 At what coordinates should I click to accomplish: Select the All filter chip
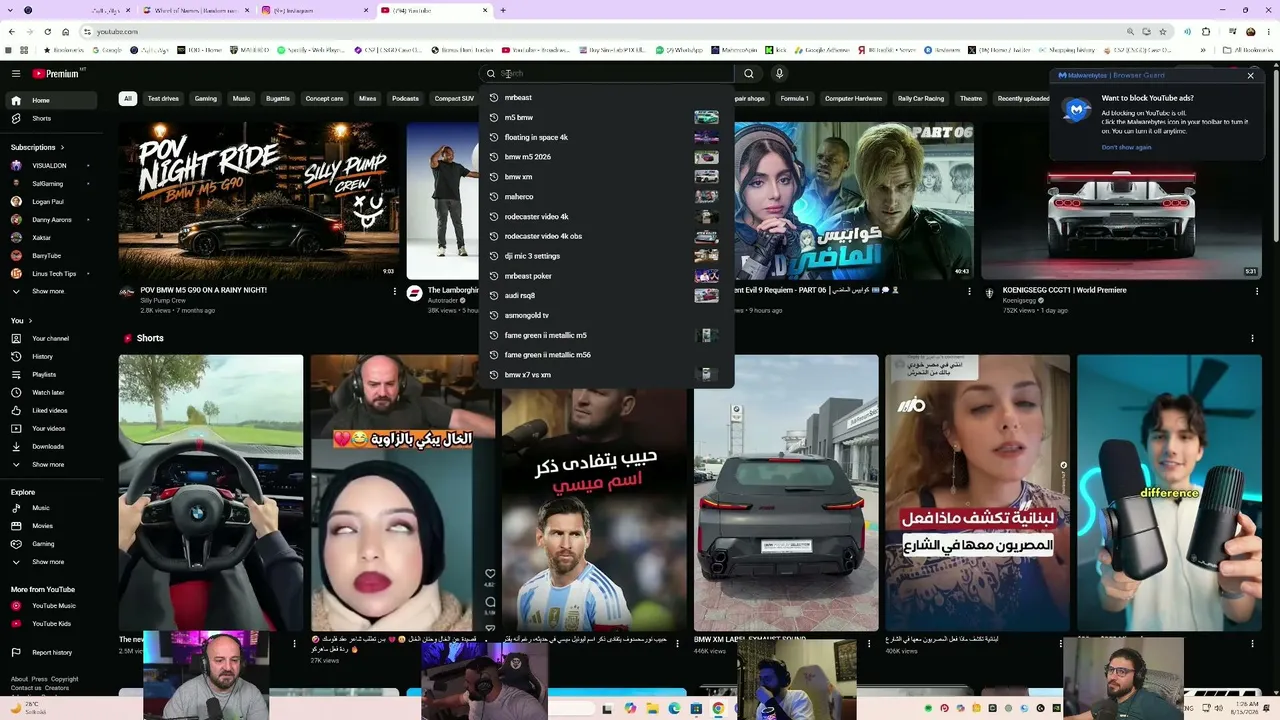(x=127, y=99)
